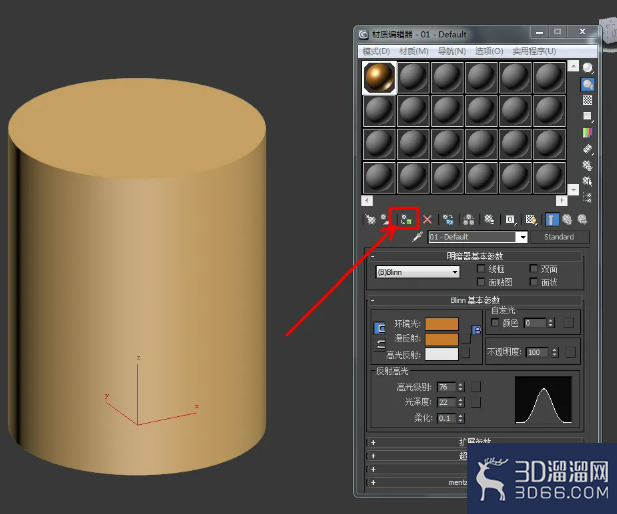This screenshot has width=617, height=514.
Task: Enable 自发光 颜色 checkbox
Action: pos(495,323)
